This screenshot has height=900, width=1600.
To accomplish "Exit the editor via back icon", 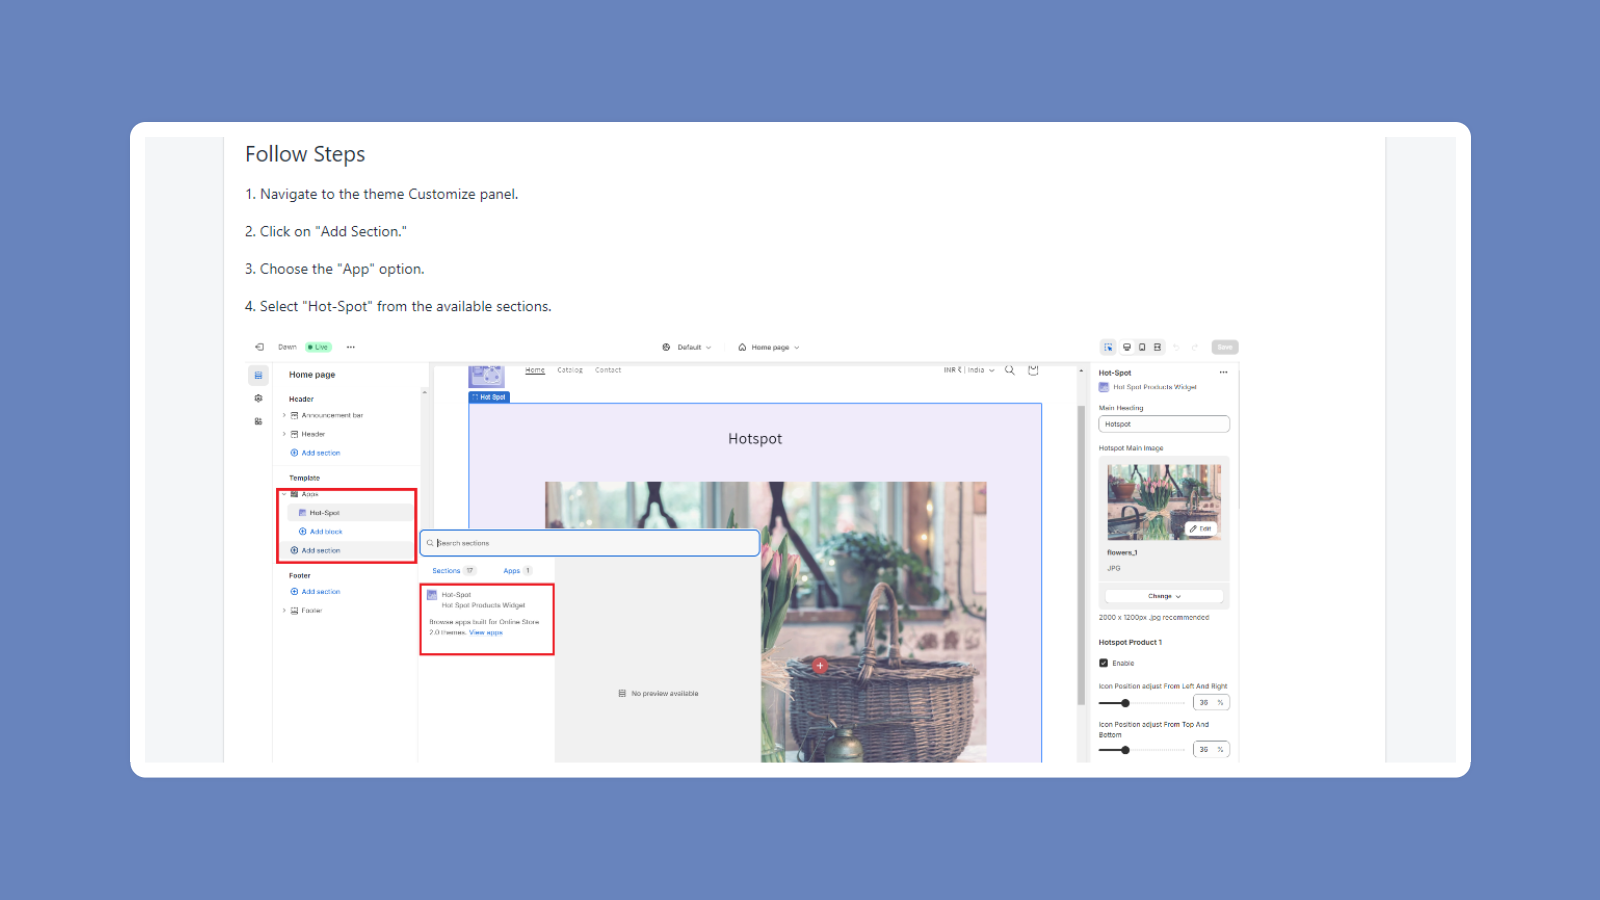I will pyautogui.click(x=258, y=347).
